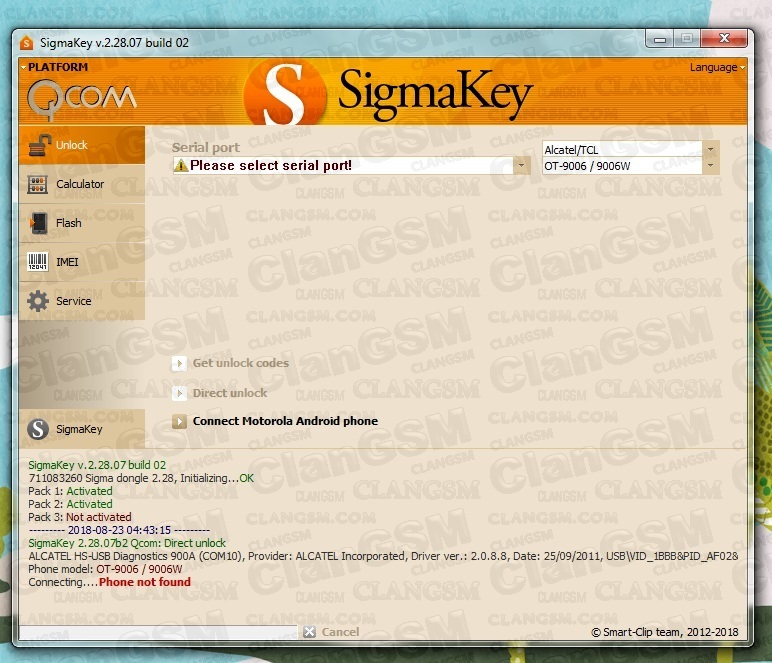The width and height of the screenshot is (772, 663).
Task: Click the 'Pack 2: Activated' log line
Action: tap(70, 504)
